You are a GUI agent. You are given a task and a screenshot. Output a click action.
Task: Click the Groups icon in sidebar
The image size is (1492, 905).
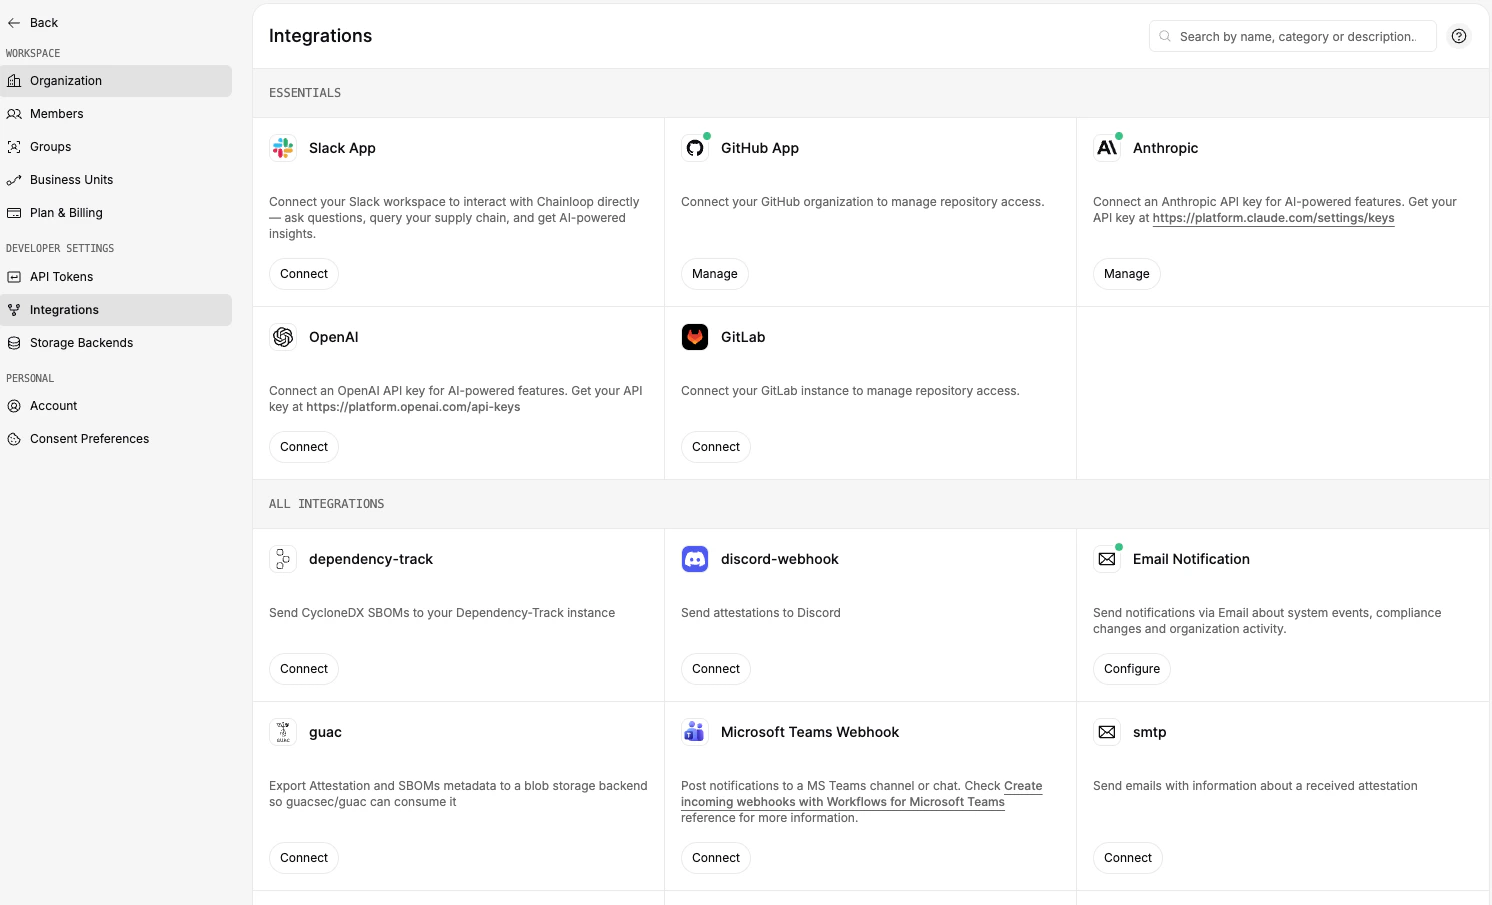tap(14, 147)
